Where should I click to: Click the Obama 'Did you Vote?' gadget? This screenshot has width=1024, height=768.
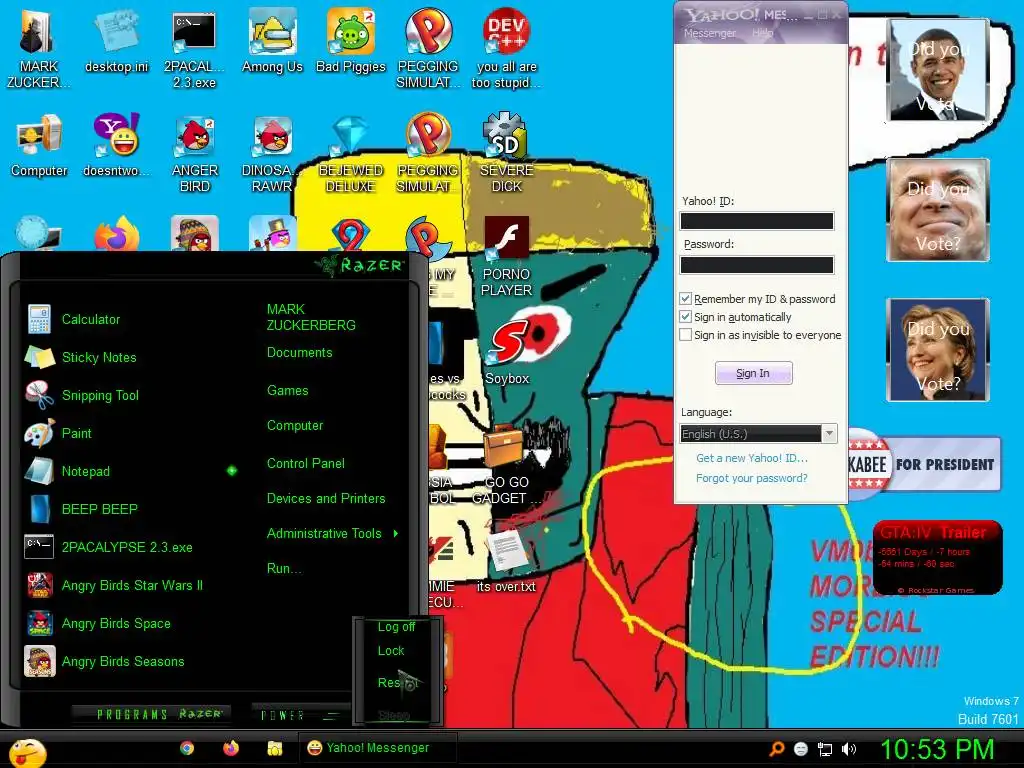pos(938,71)
